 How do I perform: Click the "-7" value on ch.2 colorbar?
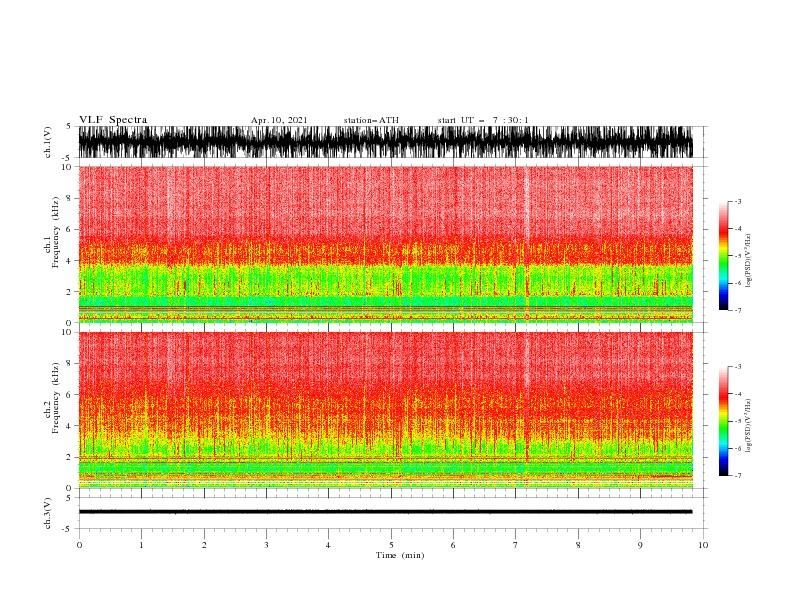(737, 476)
